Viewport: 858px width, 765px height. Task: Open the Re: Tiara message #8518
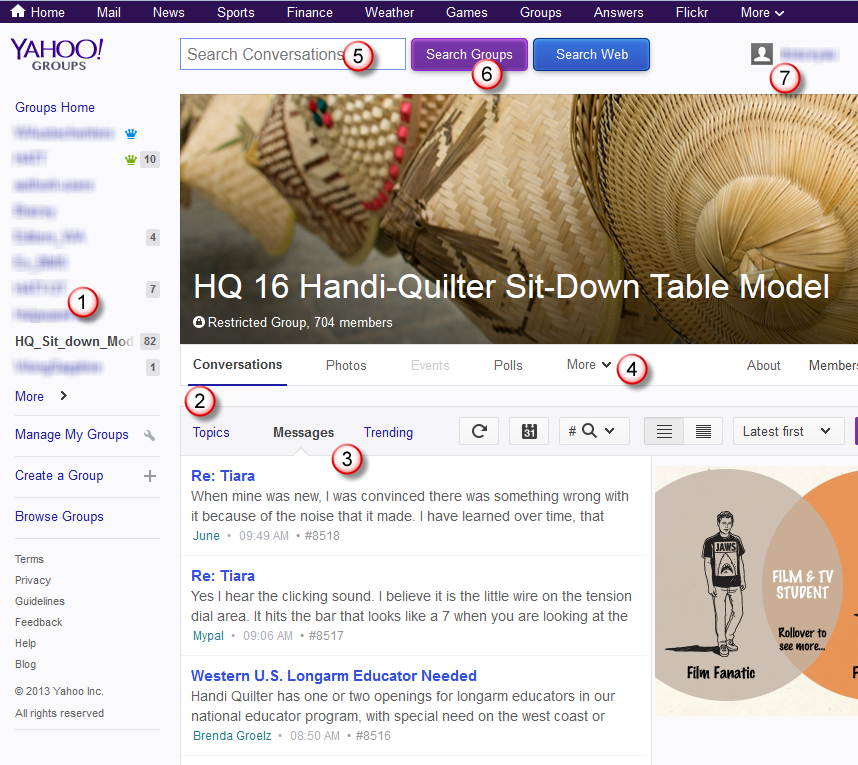tap(223, 476)
